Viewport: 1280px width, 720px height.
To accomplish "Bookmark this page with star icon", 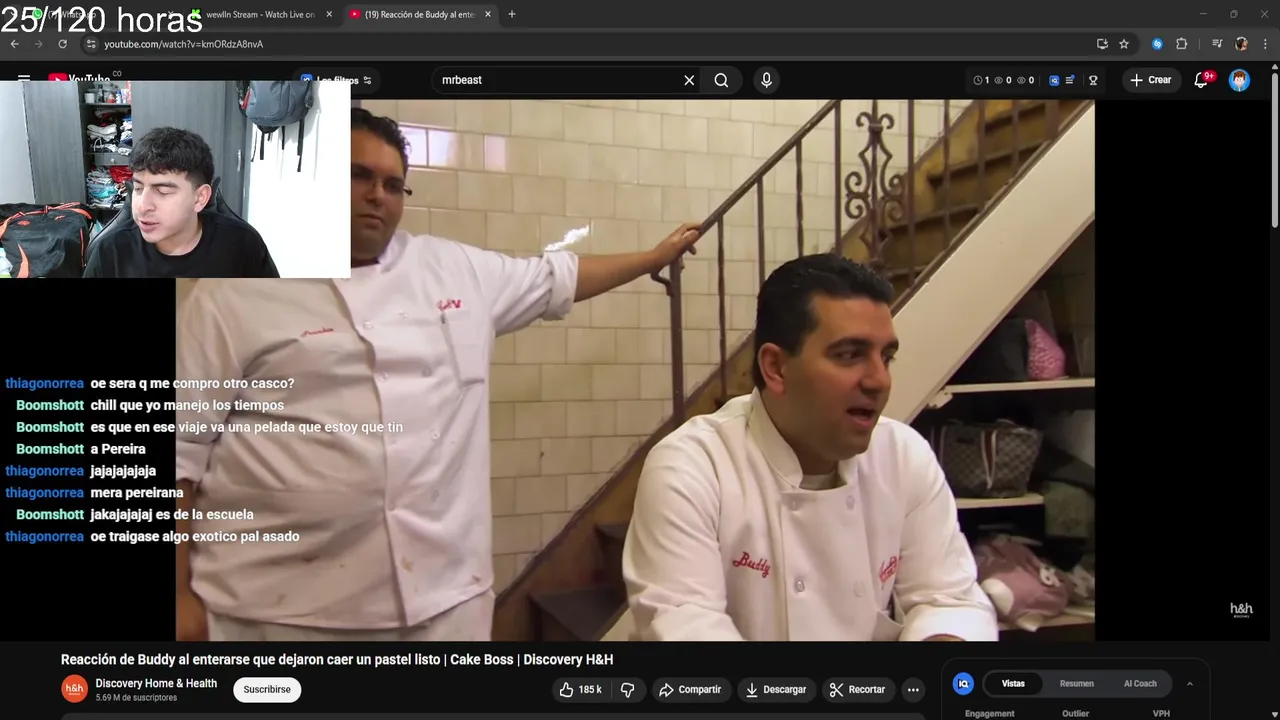I will (1124, 44).
